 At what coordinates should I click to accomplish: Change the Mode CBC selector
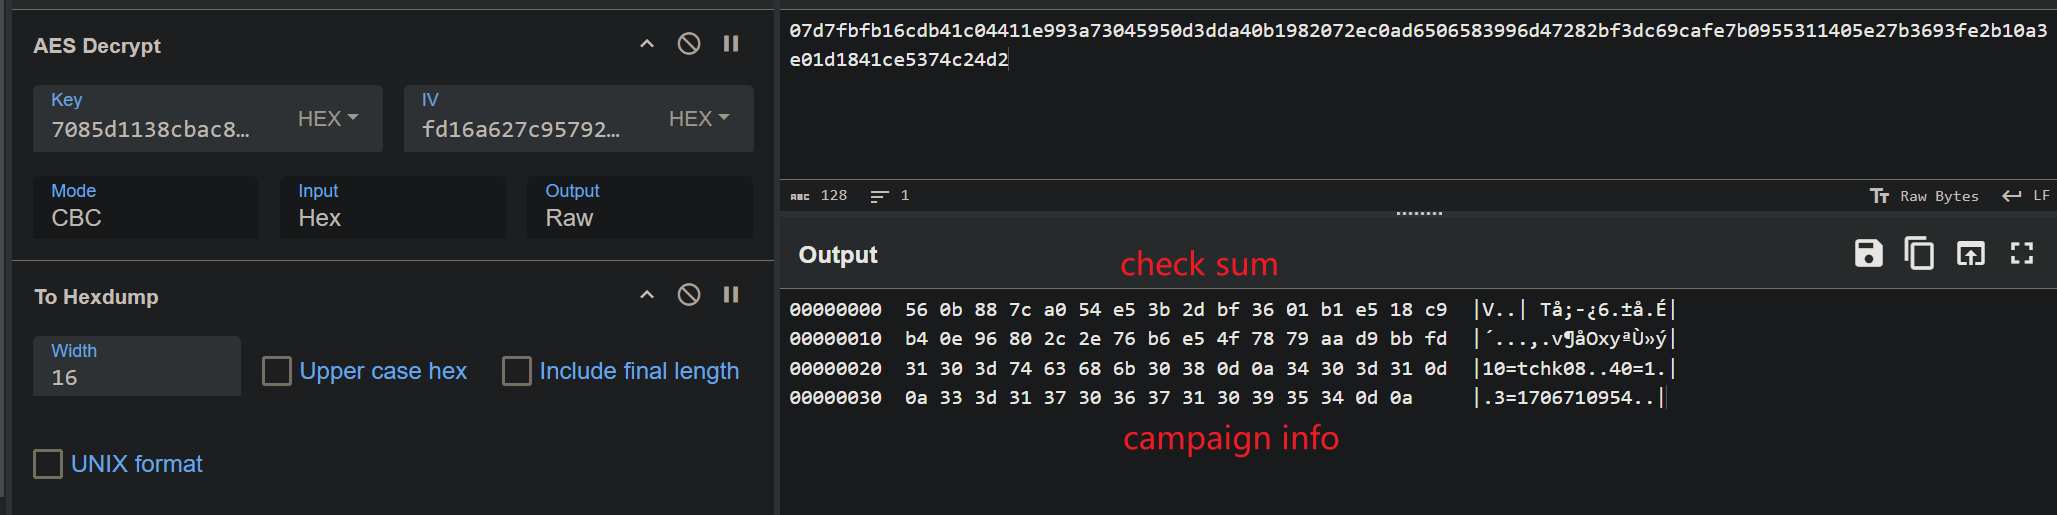[146, 207]
